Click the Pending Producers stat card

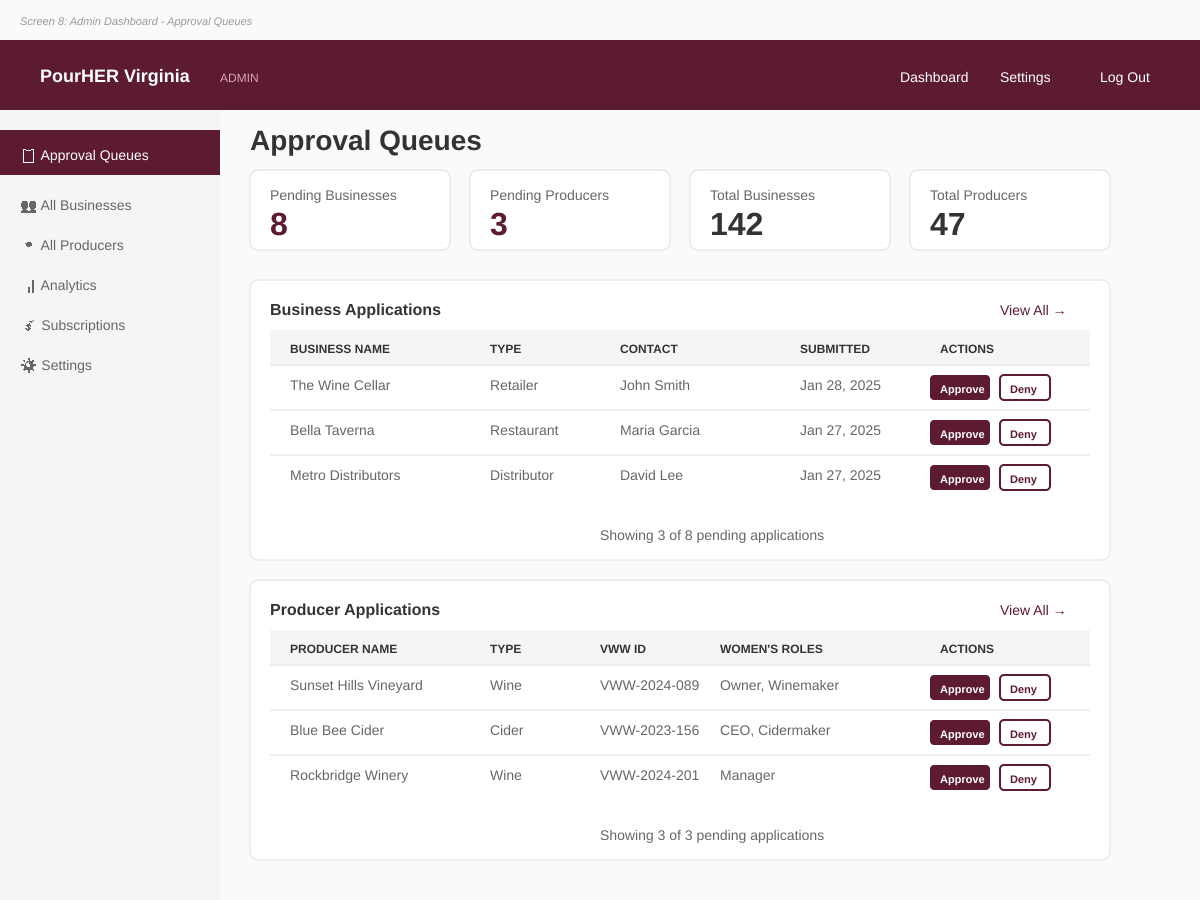pyautogui.click(x=570, y=210)
